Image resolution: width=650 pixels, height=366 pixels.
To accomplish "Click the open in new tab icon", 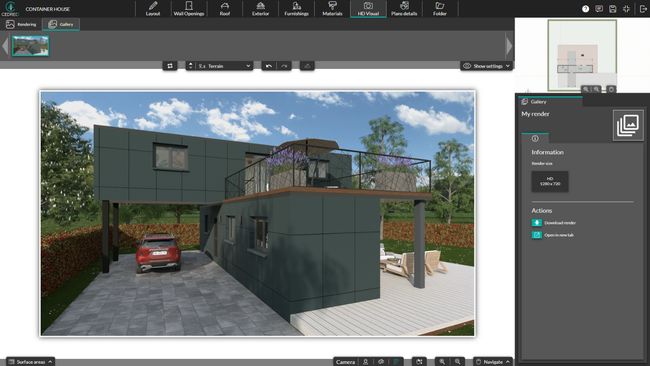I will tap(537, 235).
